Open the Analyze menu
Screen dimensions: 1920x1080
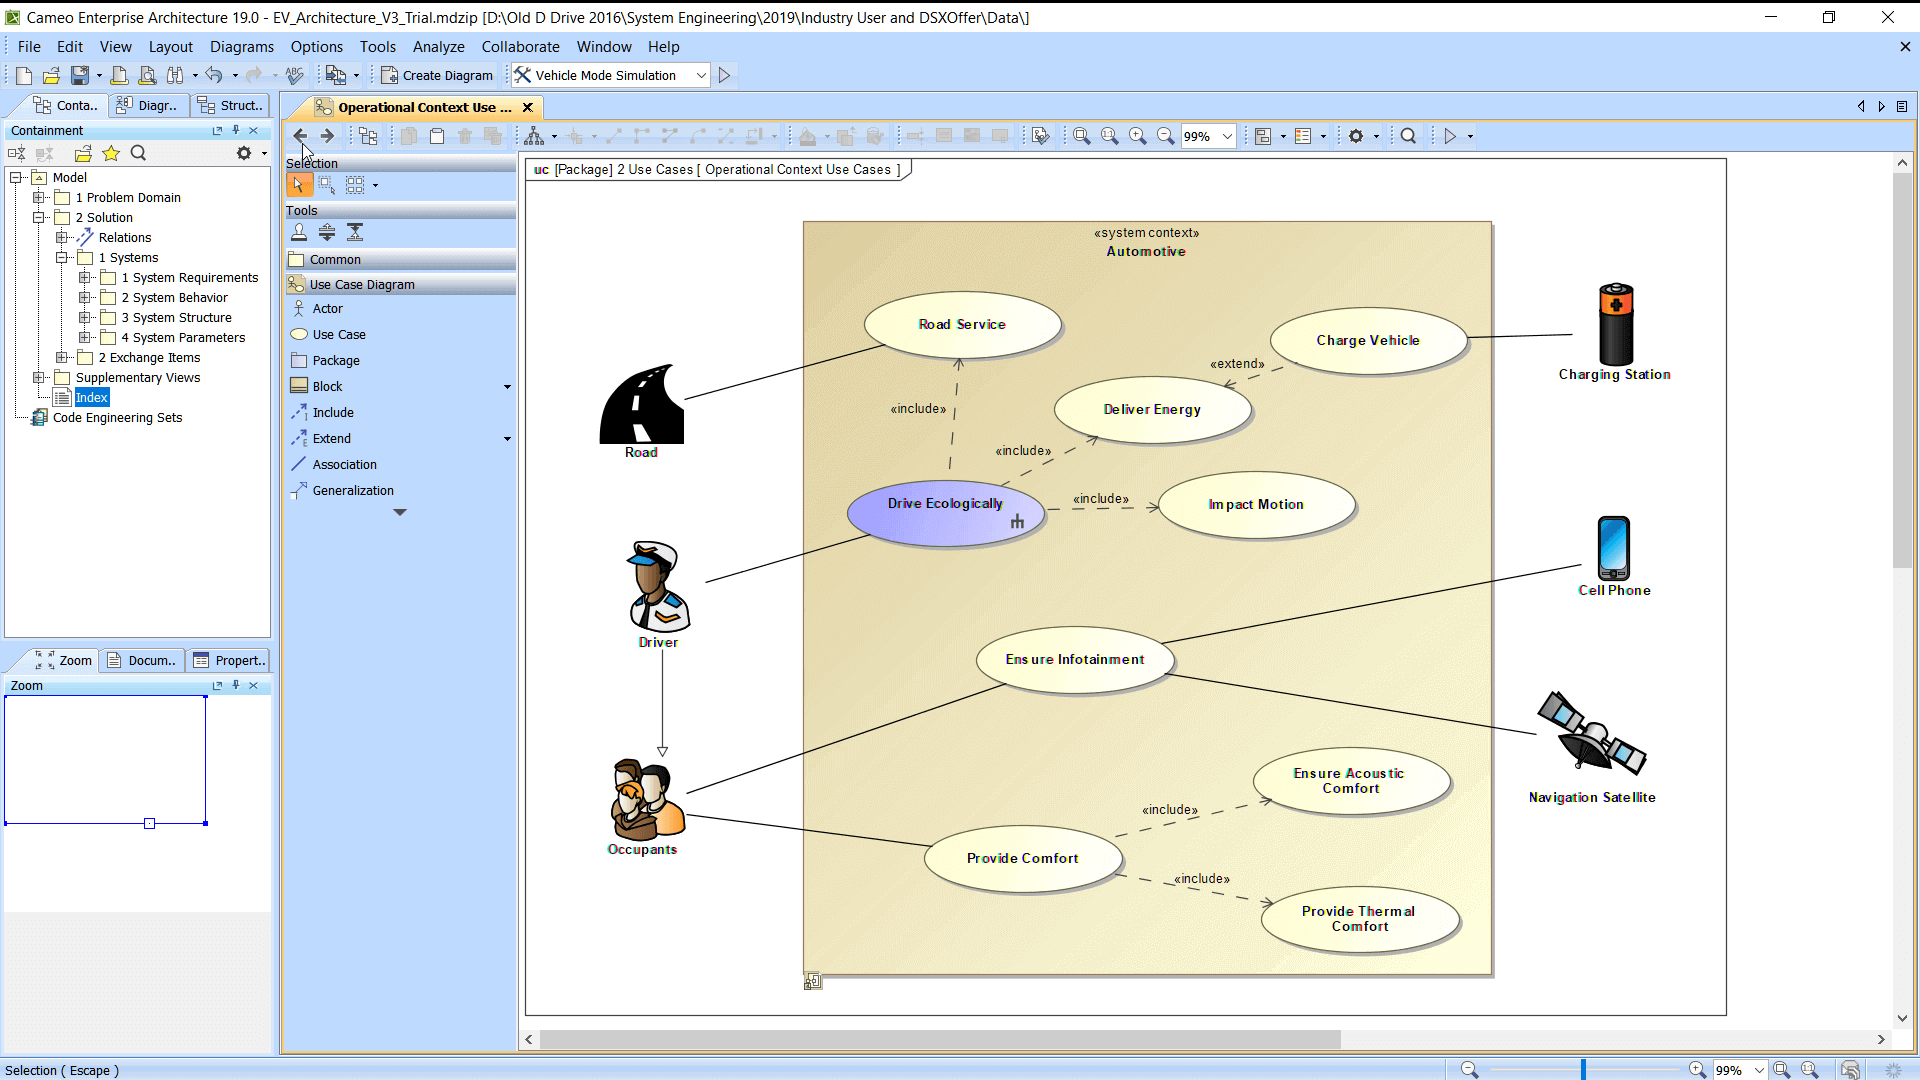coord(438,47)
